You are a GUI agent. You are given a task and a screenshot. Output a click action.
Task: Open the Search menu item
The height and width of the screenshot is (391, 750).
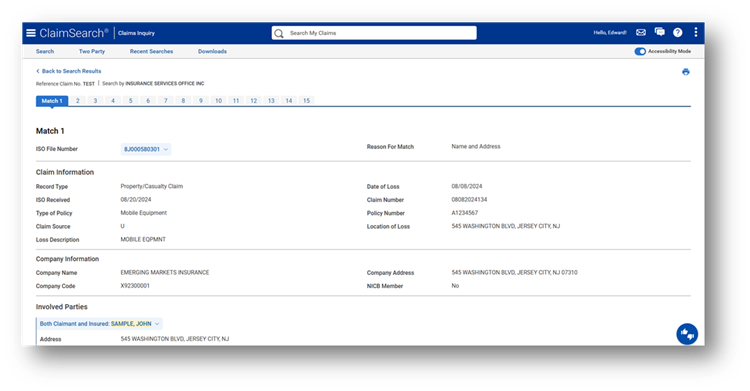[x=45, y=51]
